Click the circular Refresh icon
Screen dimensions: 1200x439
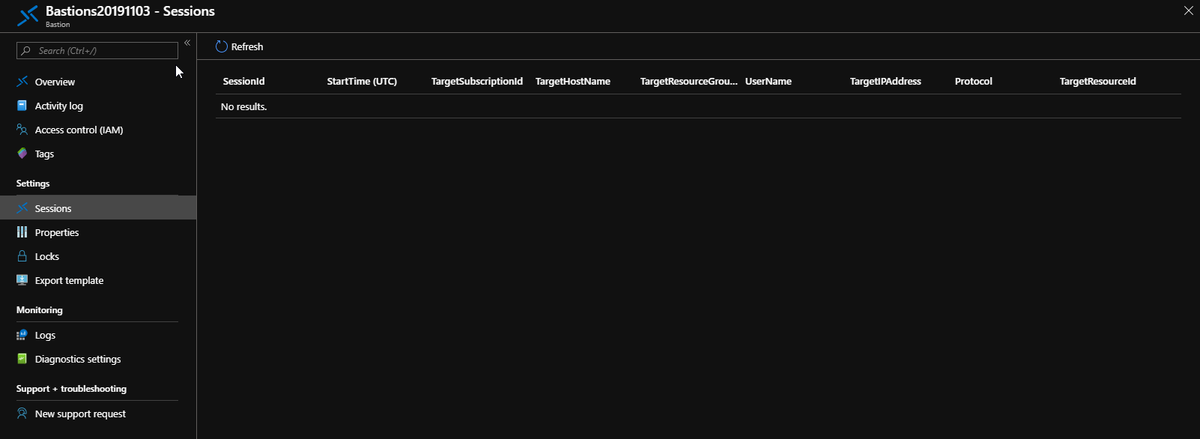[x=221, y=47]
